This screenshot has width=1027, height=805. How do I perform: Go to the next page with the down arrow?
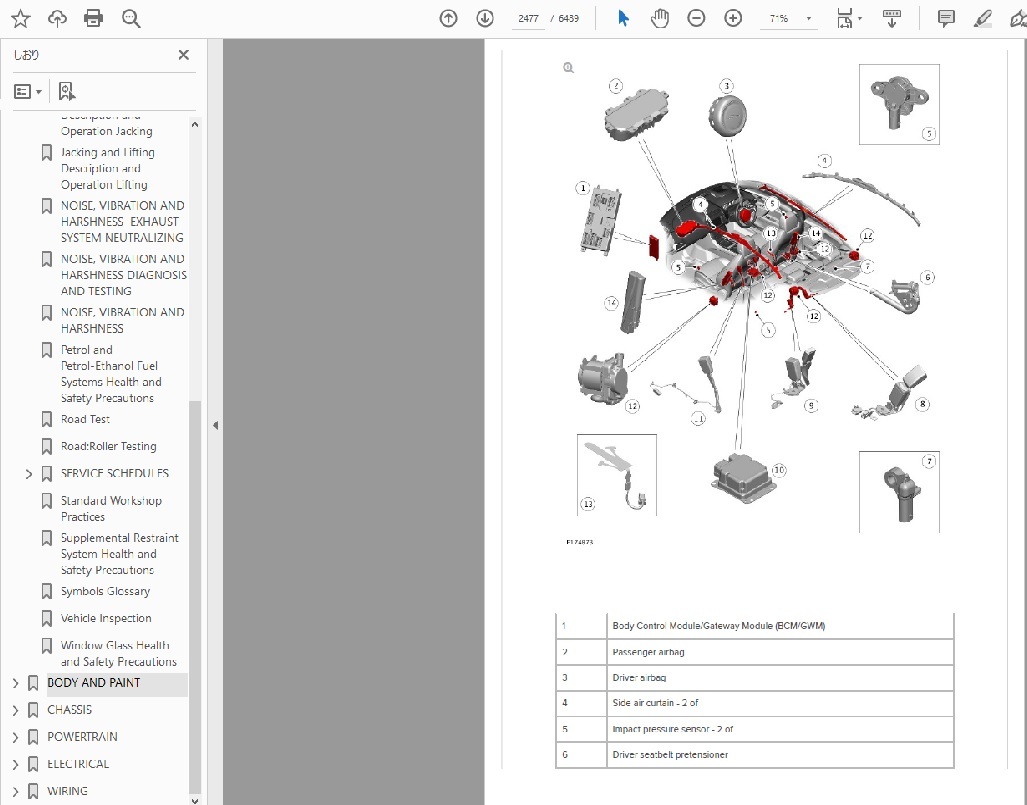485,18
